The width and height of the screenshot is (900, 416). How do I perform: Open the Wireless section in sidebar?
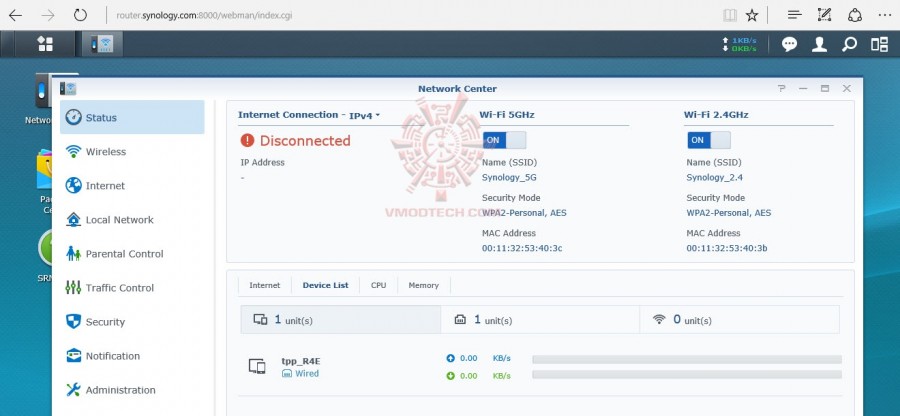tap(132, 151)
